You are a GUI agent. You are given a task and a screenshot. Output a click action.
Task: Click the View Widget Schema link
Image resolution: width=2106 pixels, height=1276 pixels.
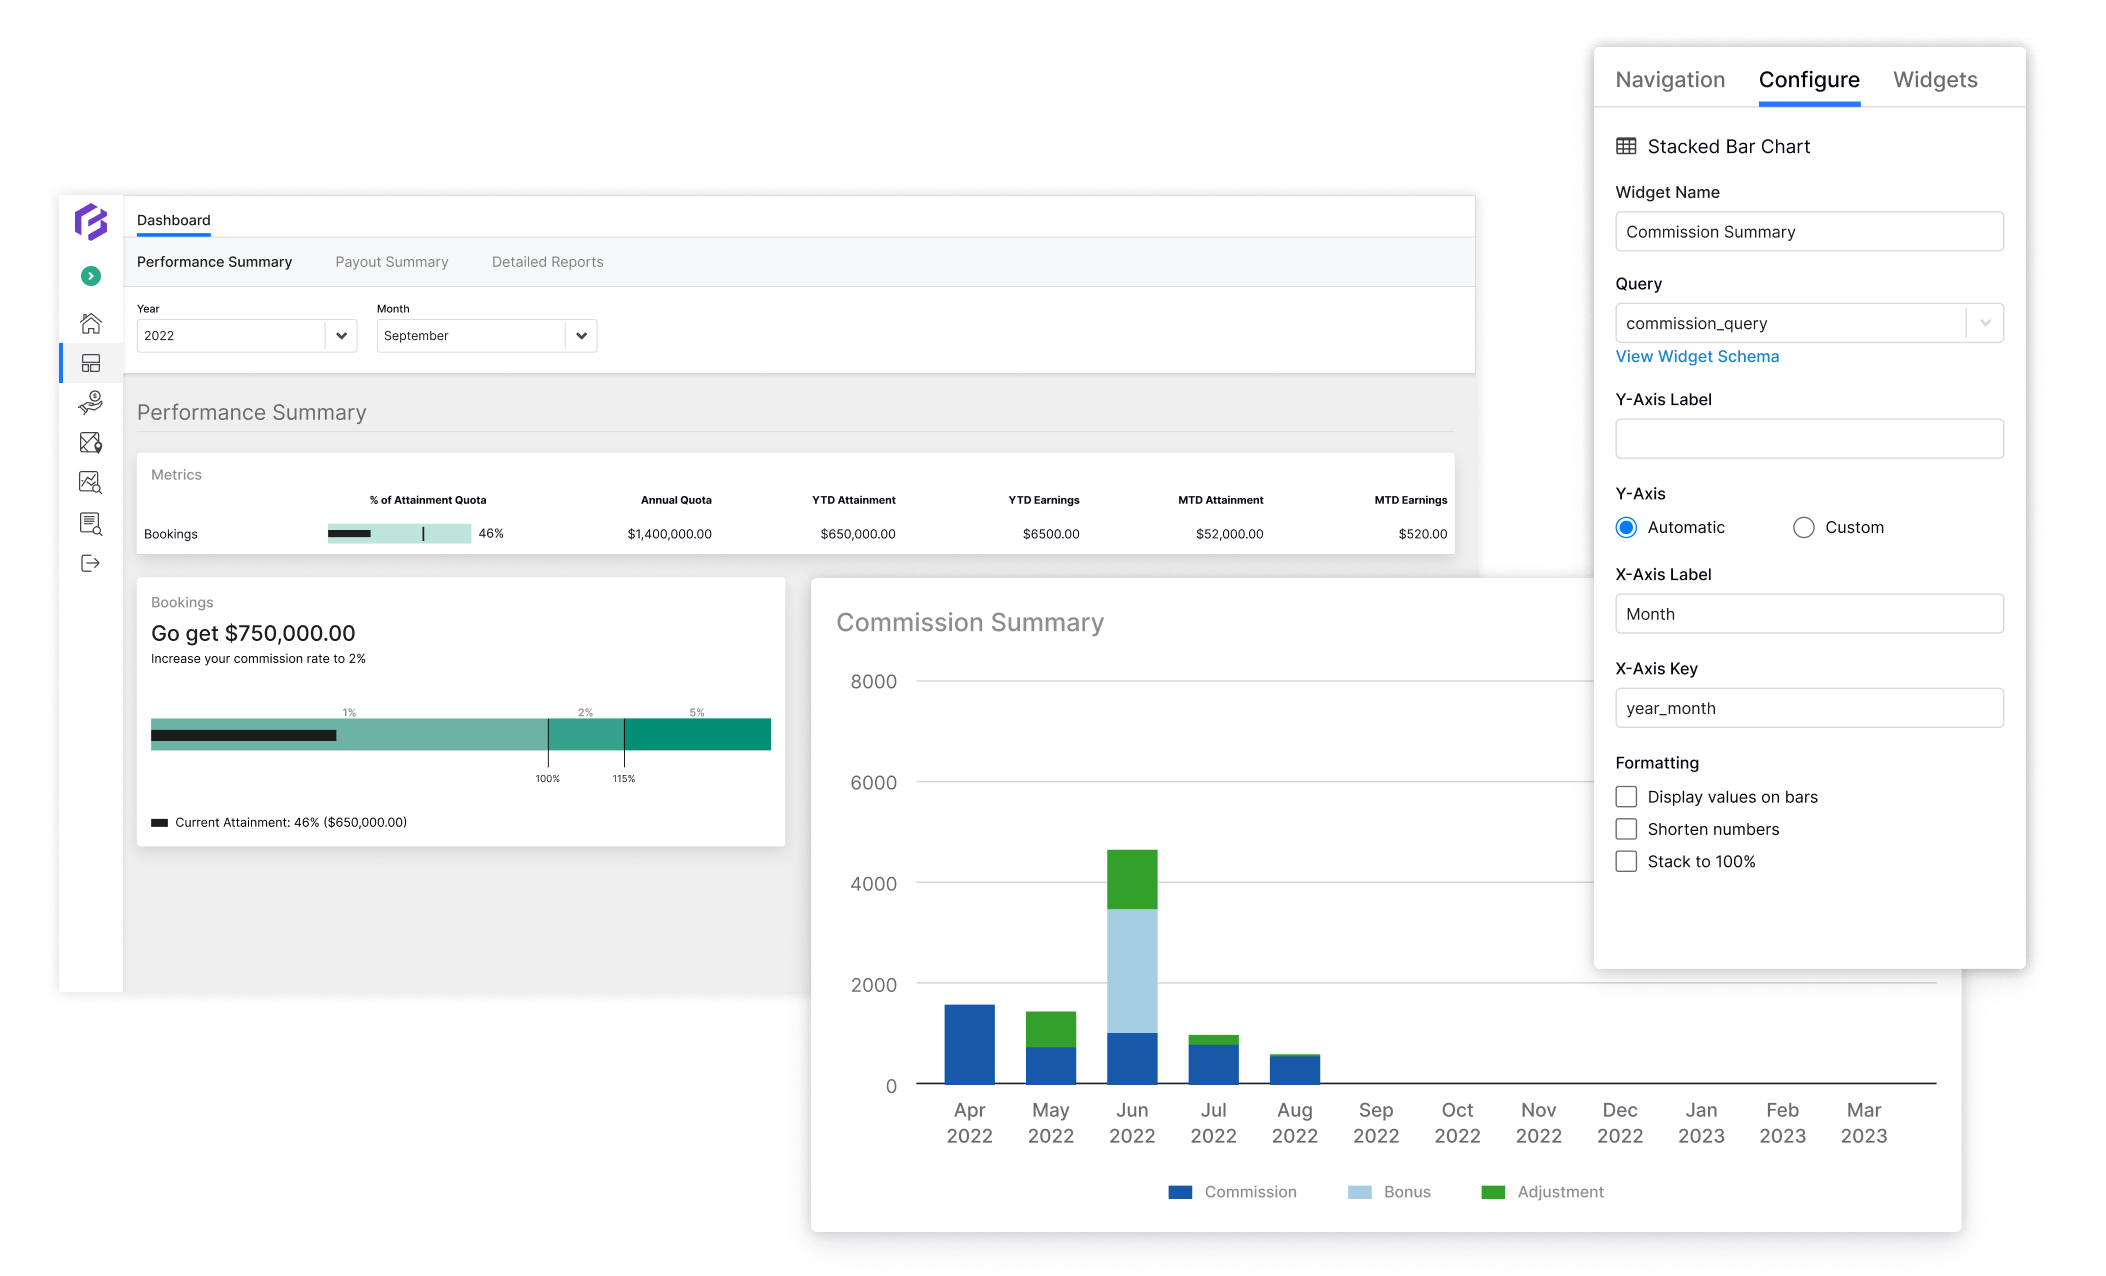tap(1697, 356)
